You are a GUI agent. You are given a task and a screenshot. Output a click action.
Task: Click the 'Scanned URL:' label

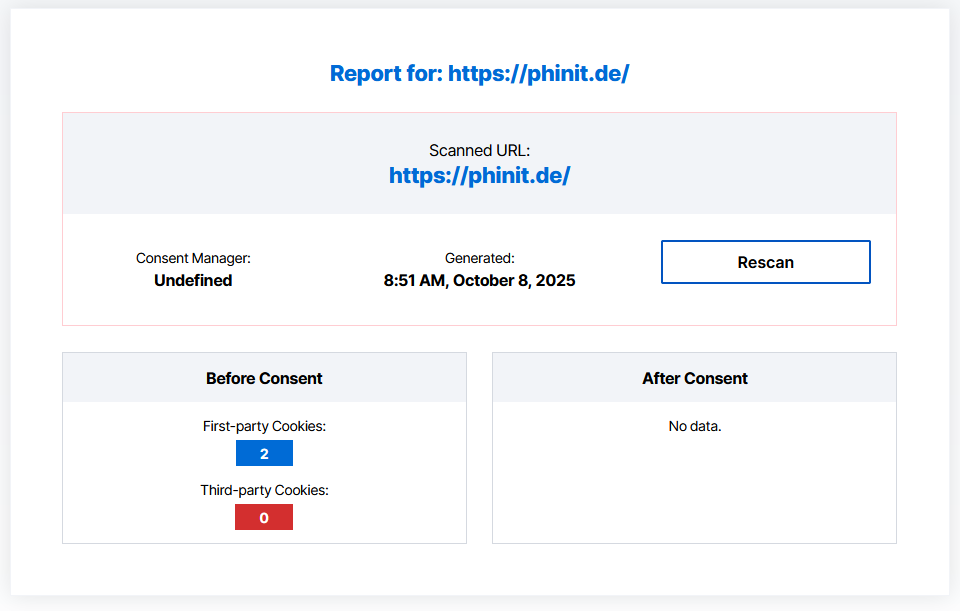pyautogui.click(x=479, y=151)
